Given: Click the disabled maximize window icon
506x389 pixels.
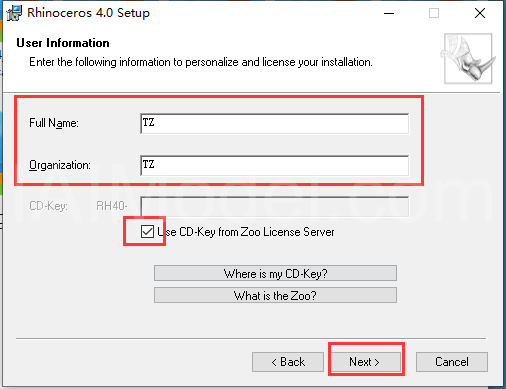Looking at the screenshot, I should tap(434, 13).
